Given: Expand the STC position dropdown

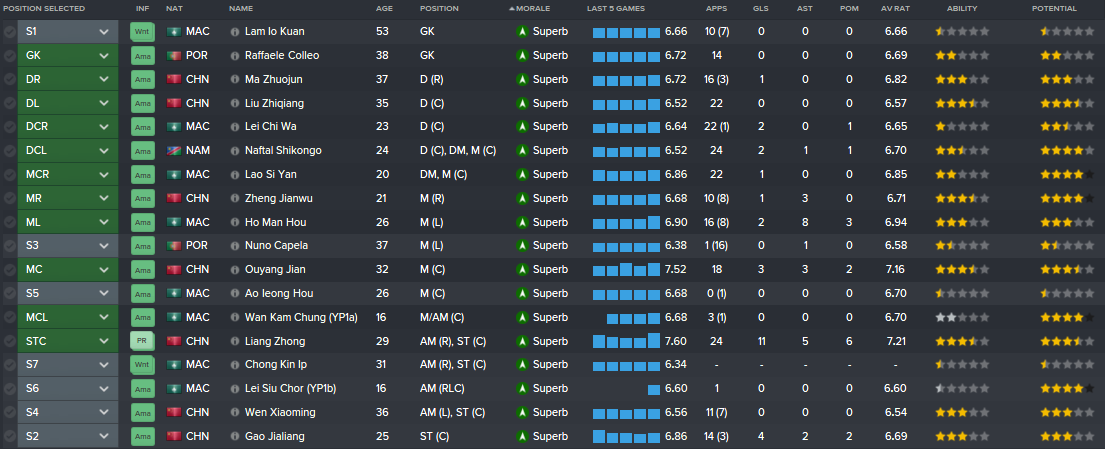Looking at the screenshot, I should coord(68,341).
